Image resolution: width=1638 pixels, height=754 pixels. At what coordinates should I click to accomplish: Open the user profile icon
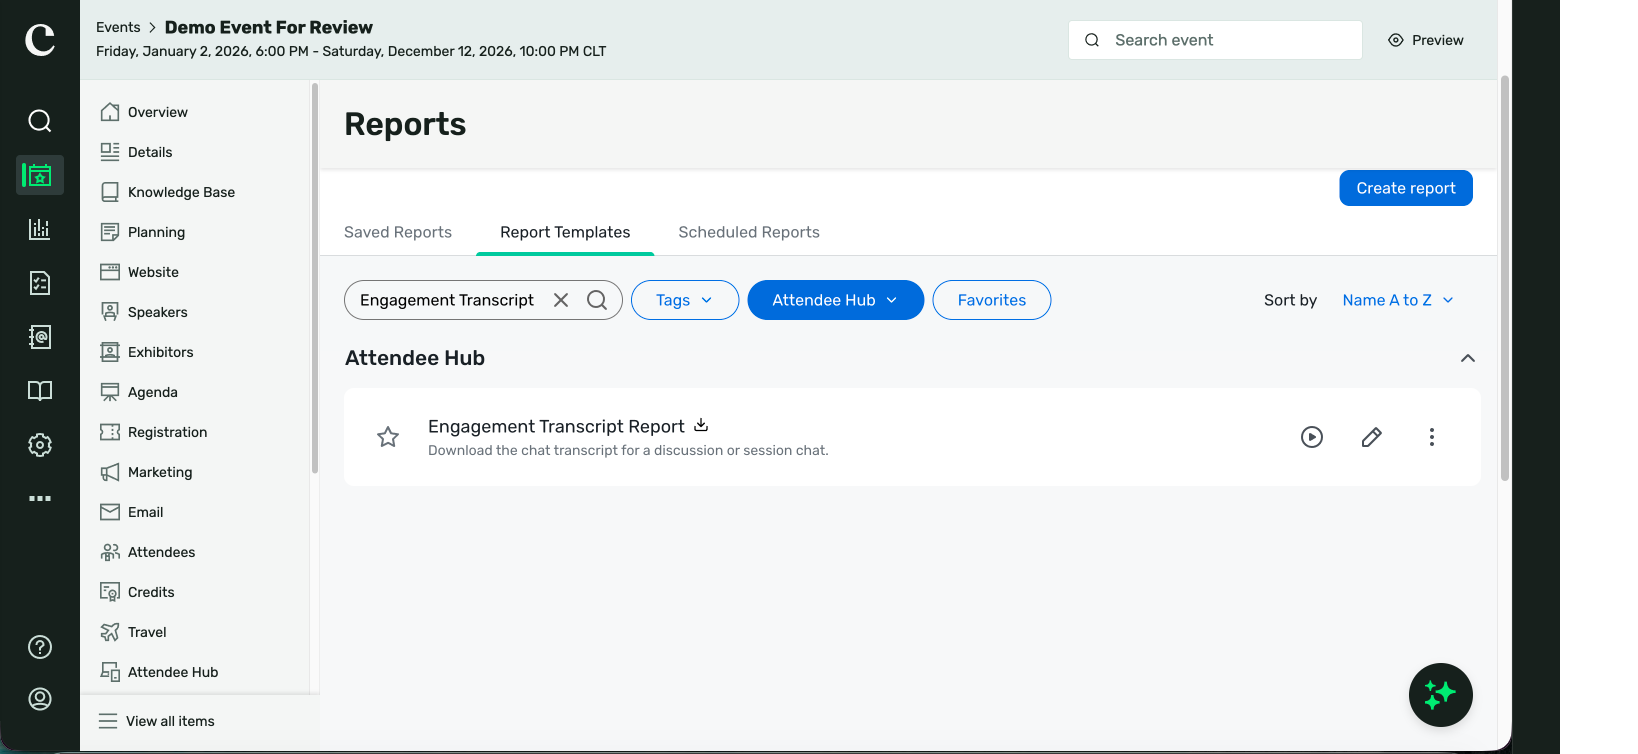click(x=40, y=699)
